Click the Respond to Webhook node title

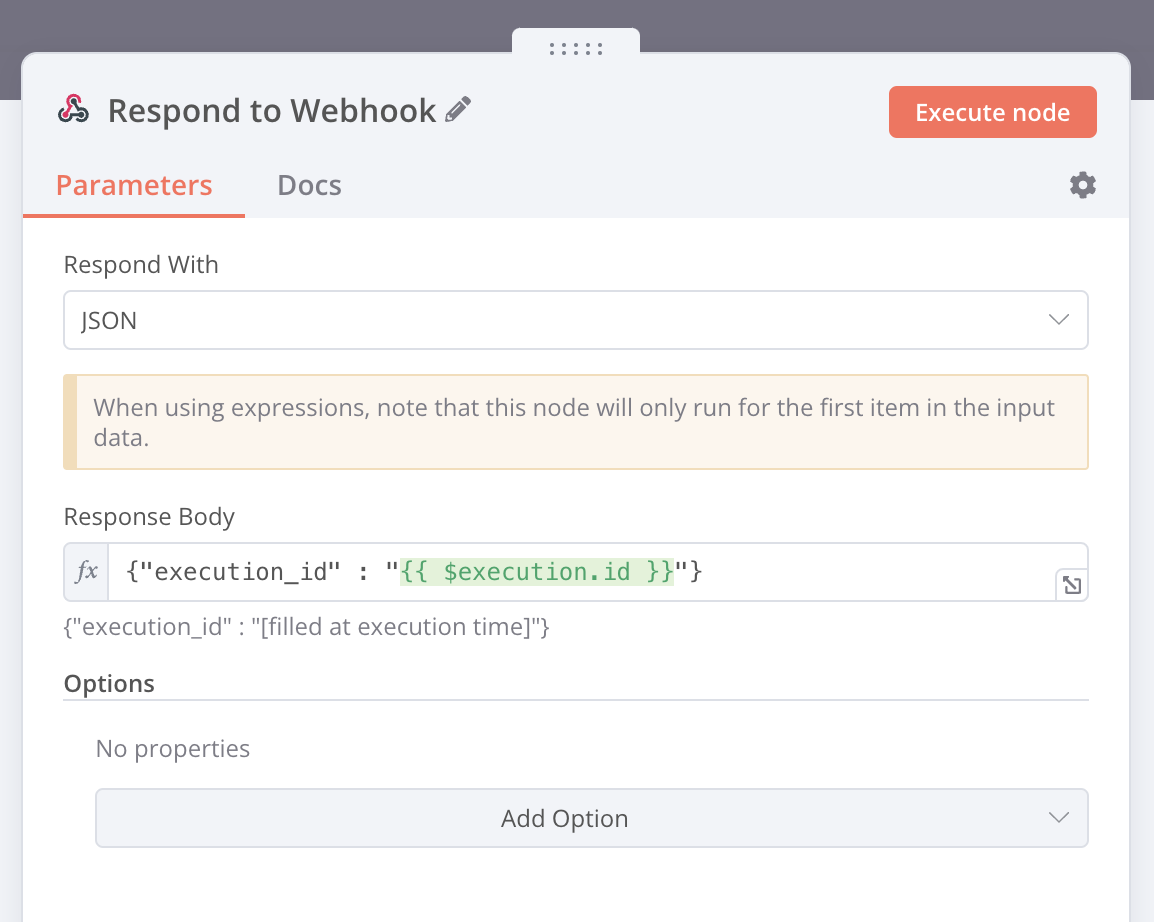tap(271, 110)
